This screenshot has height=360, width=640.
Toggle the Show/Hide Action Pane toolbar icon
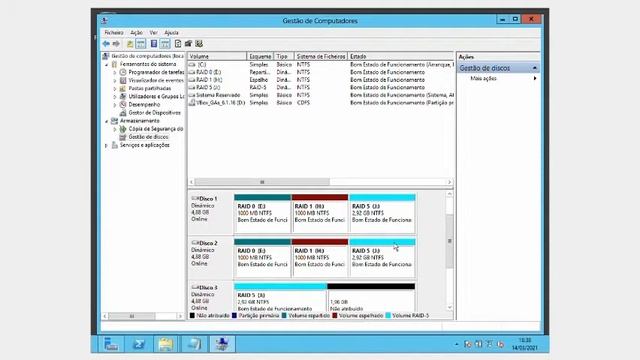point(165,44)
